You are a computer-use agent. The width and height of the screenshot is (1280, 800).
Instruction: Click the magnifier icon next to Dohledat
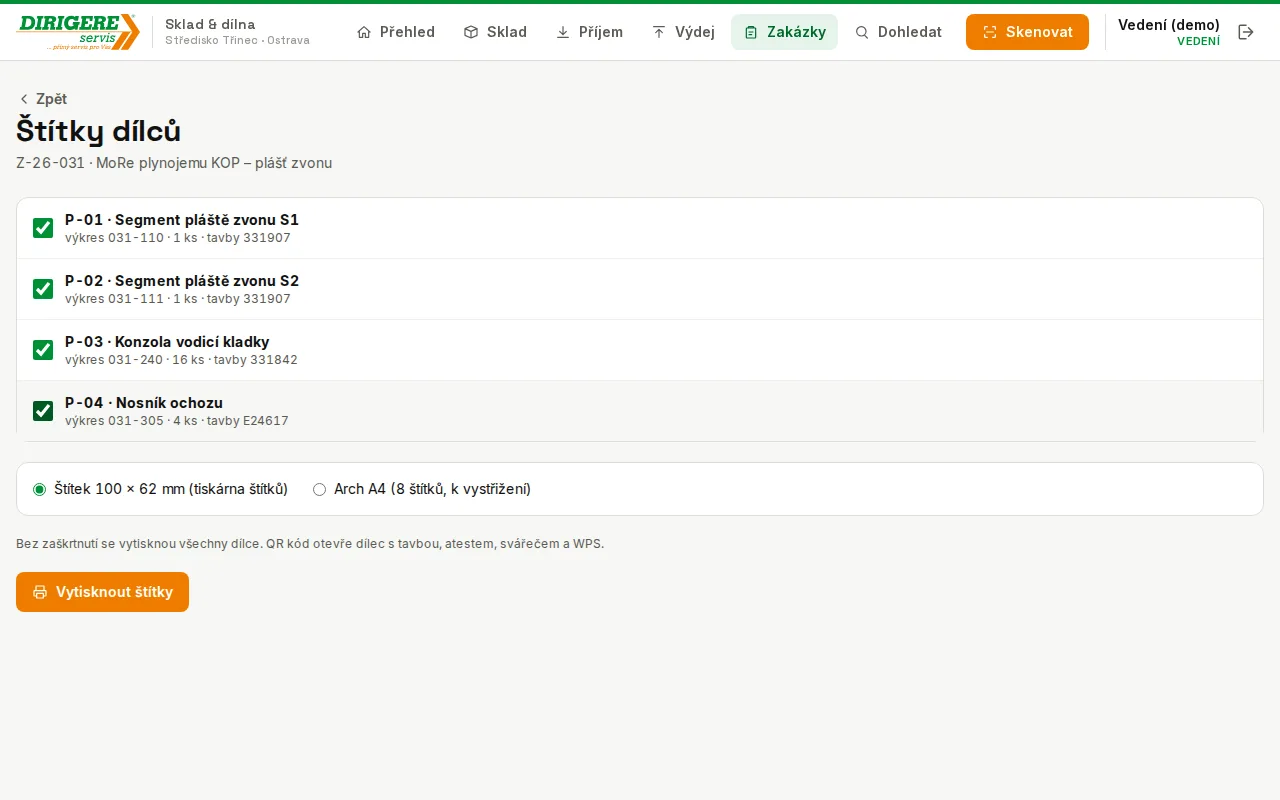[x=862, y=32]
